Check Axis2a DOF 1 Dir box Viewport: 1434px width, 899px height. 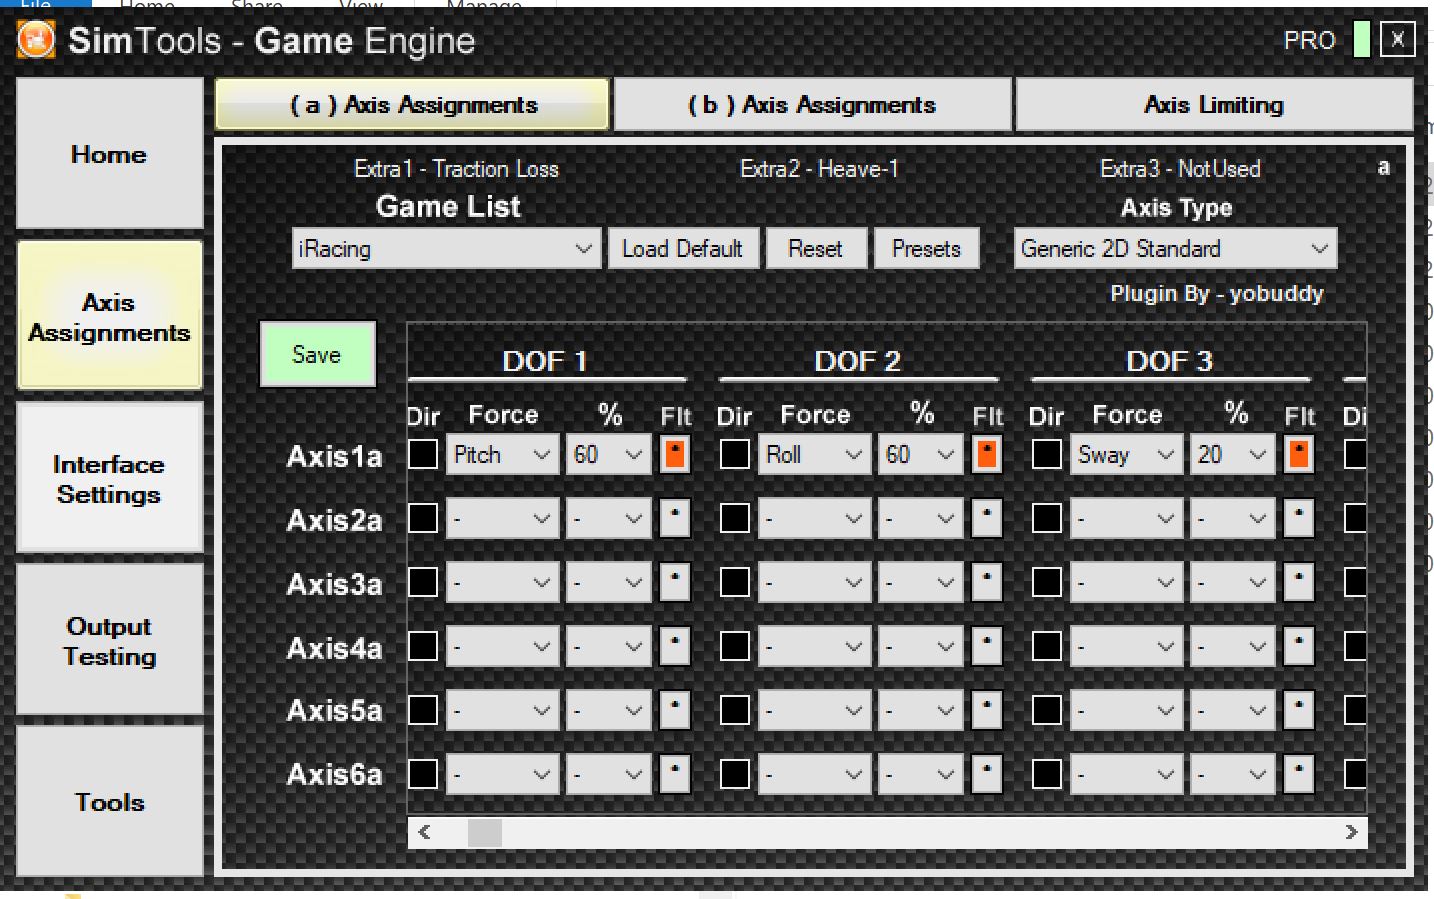pyautogui.click(x=423, y=518)
